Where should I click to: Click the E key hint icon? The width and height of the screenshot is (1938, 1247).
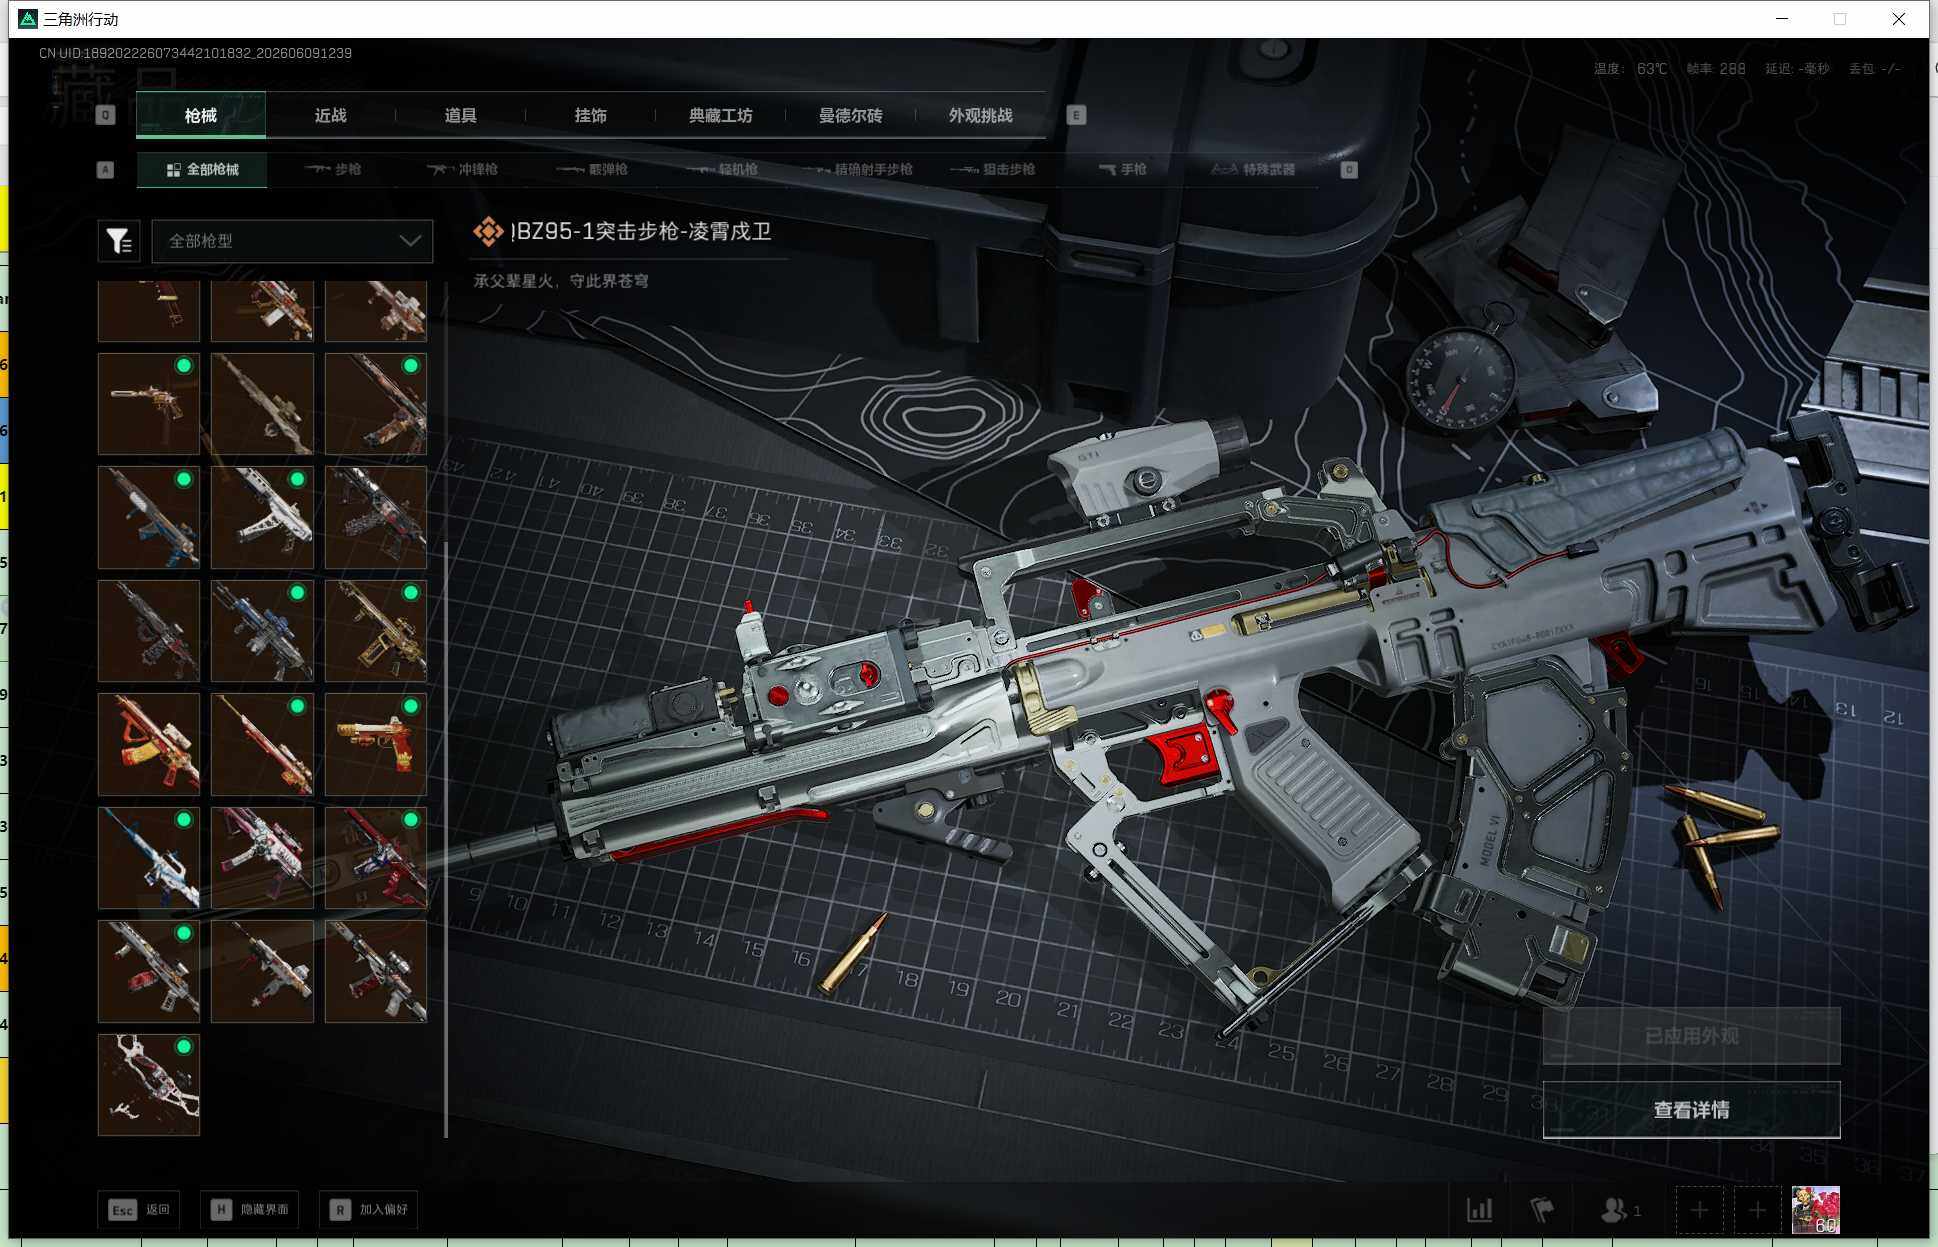pyautogui.click(x=1076, y=115)
